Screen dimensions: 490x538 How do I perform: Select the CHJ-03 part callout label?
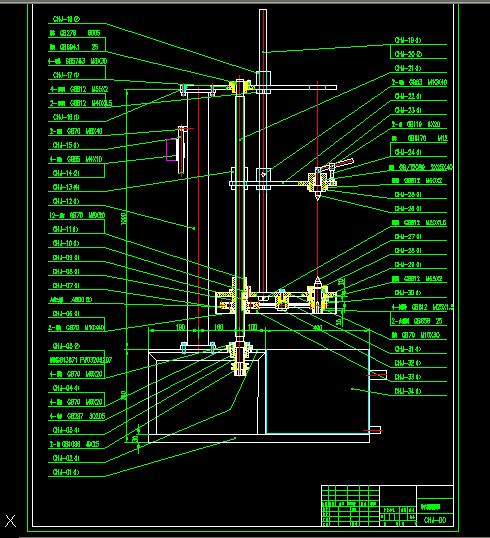[66, 430]
